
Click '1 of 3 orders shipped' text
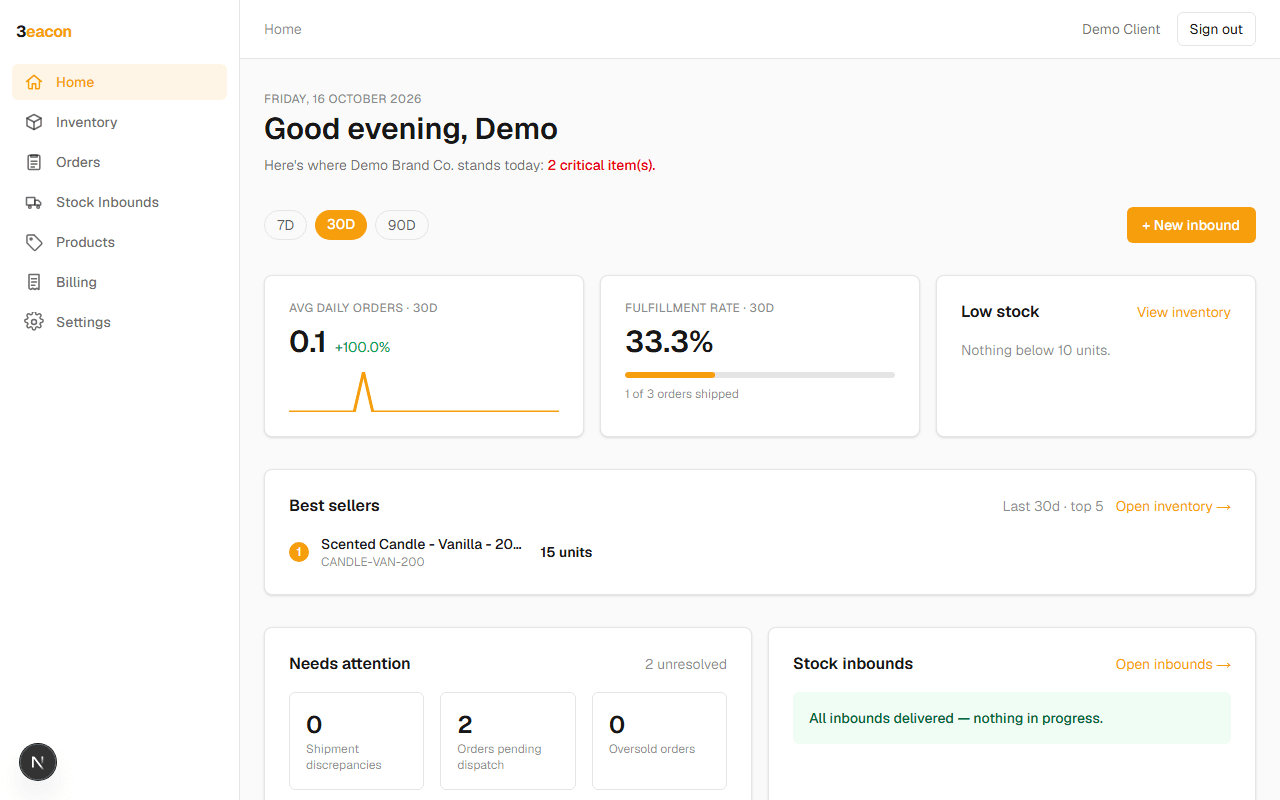pos(682,394)
